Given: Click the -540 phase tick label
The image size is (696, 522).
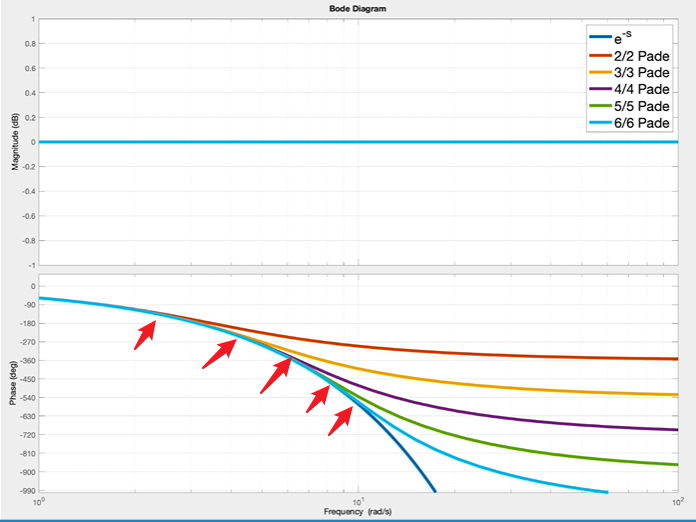Looking at the screenshot, I should point(27,398).
